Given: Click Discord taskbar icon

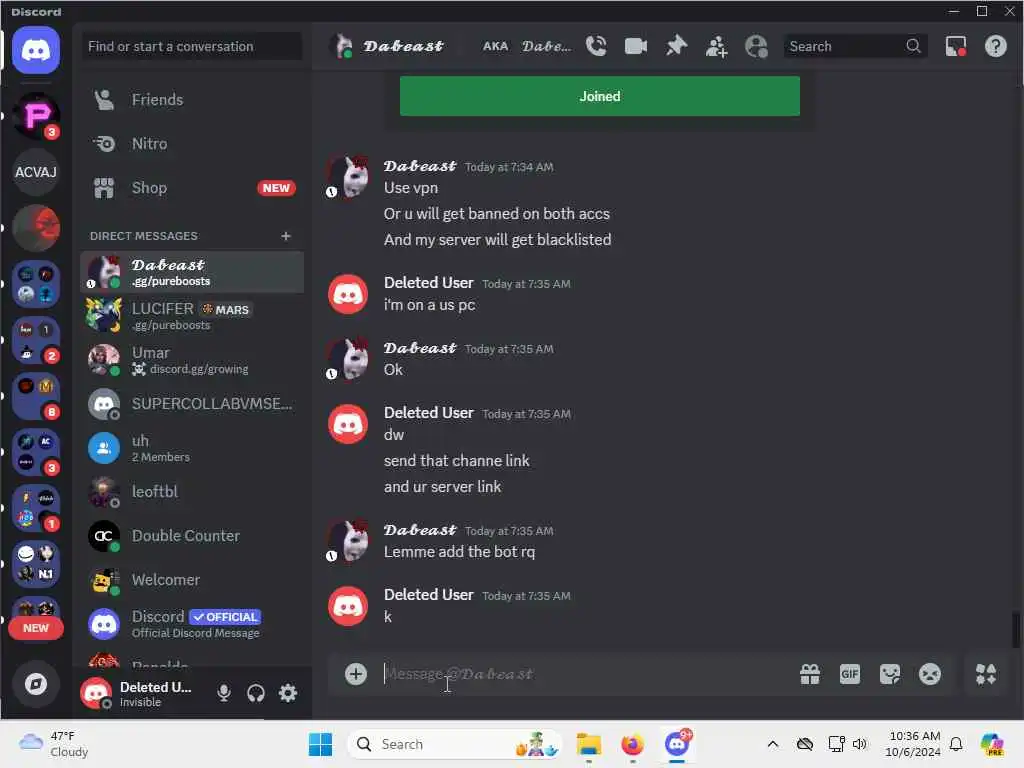Looking at the screenshot, I should click(x=677, y=744).
